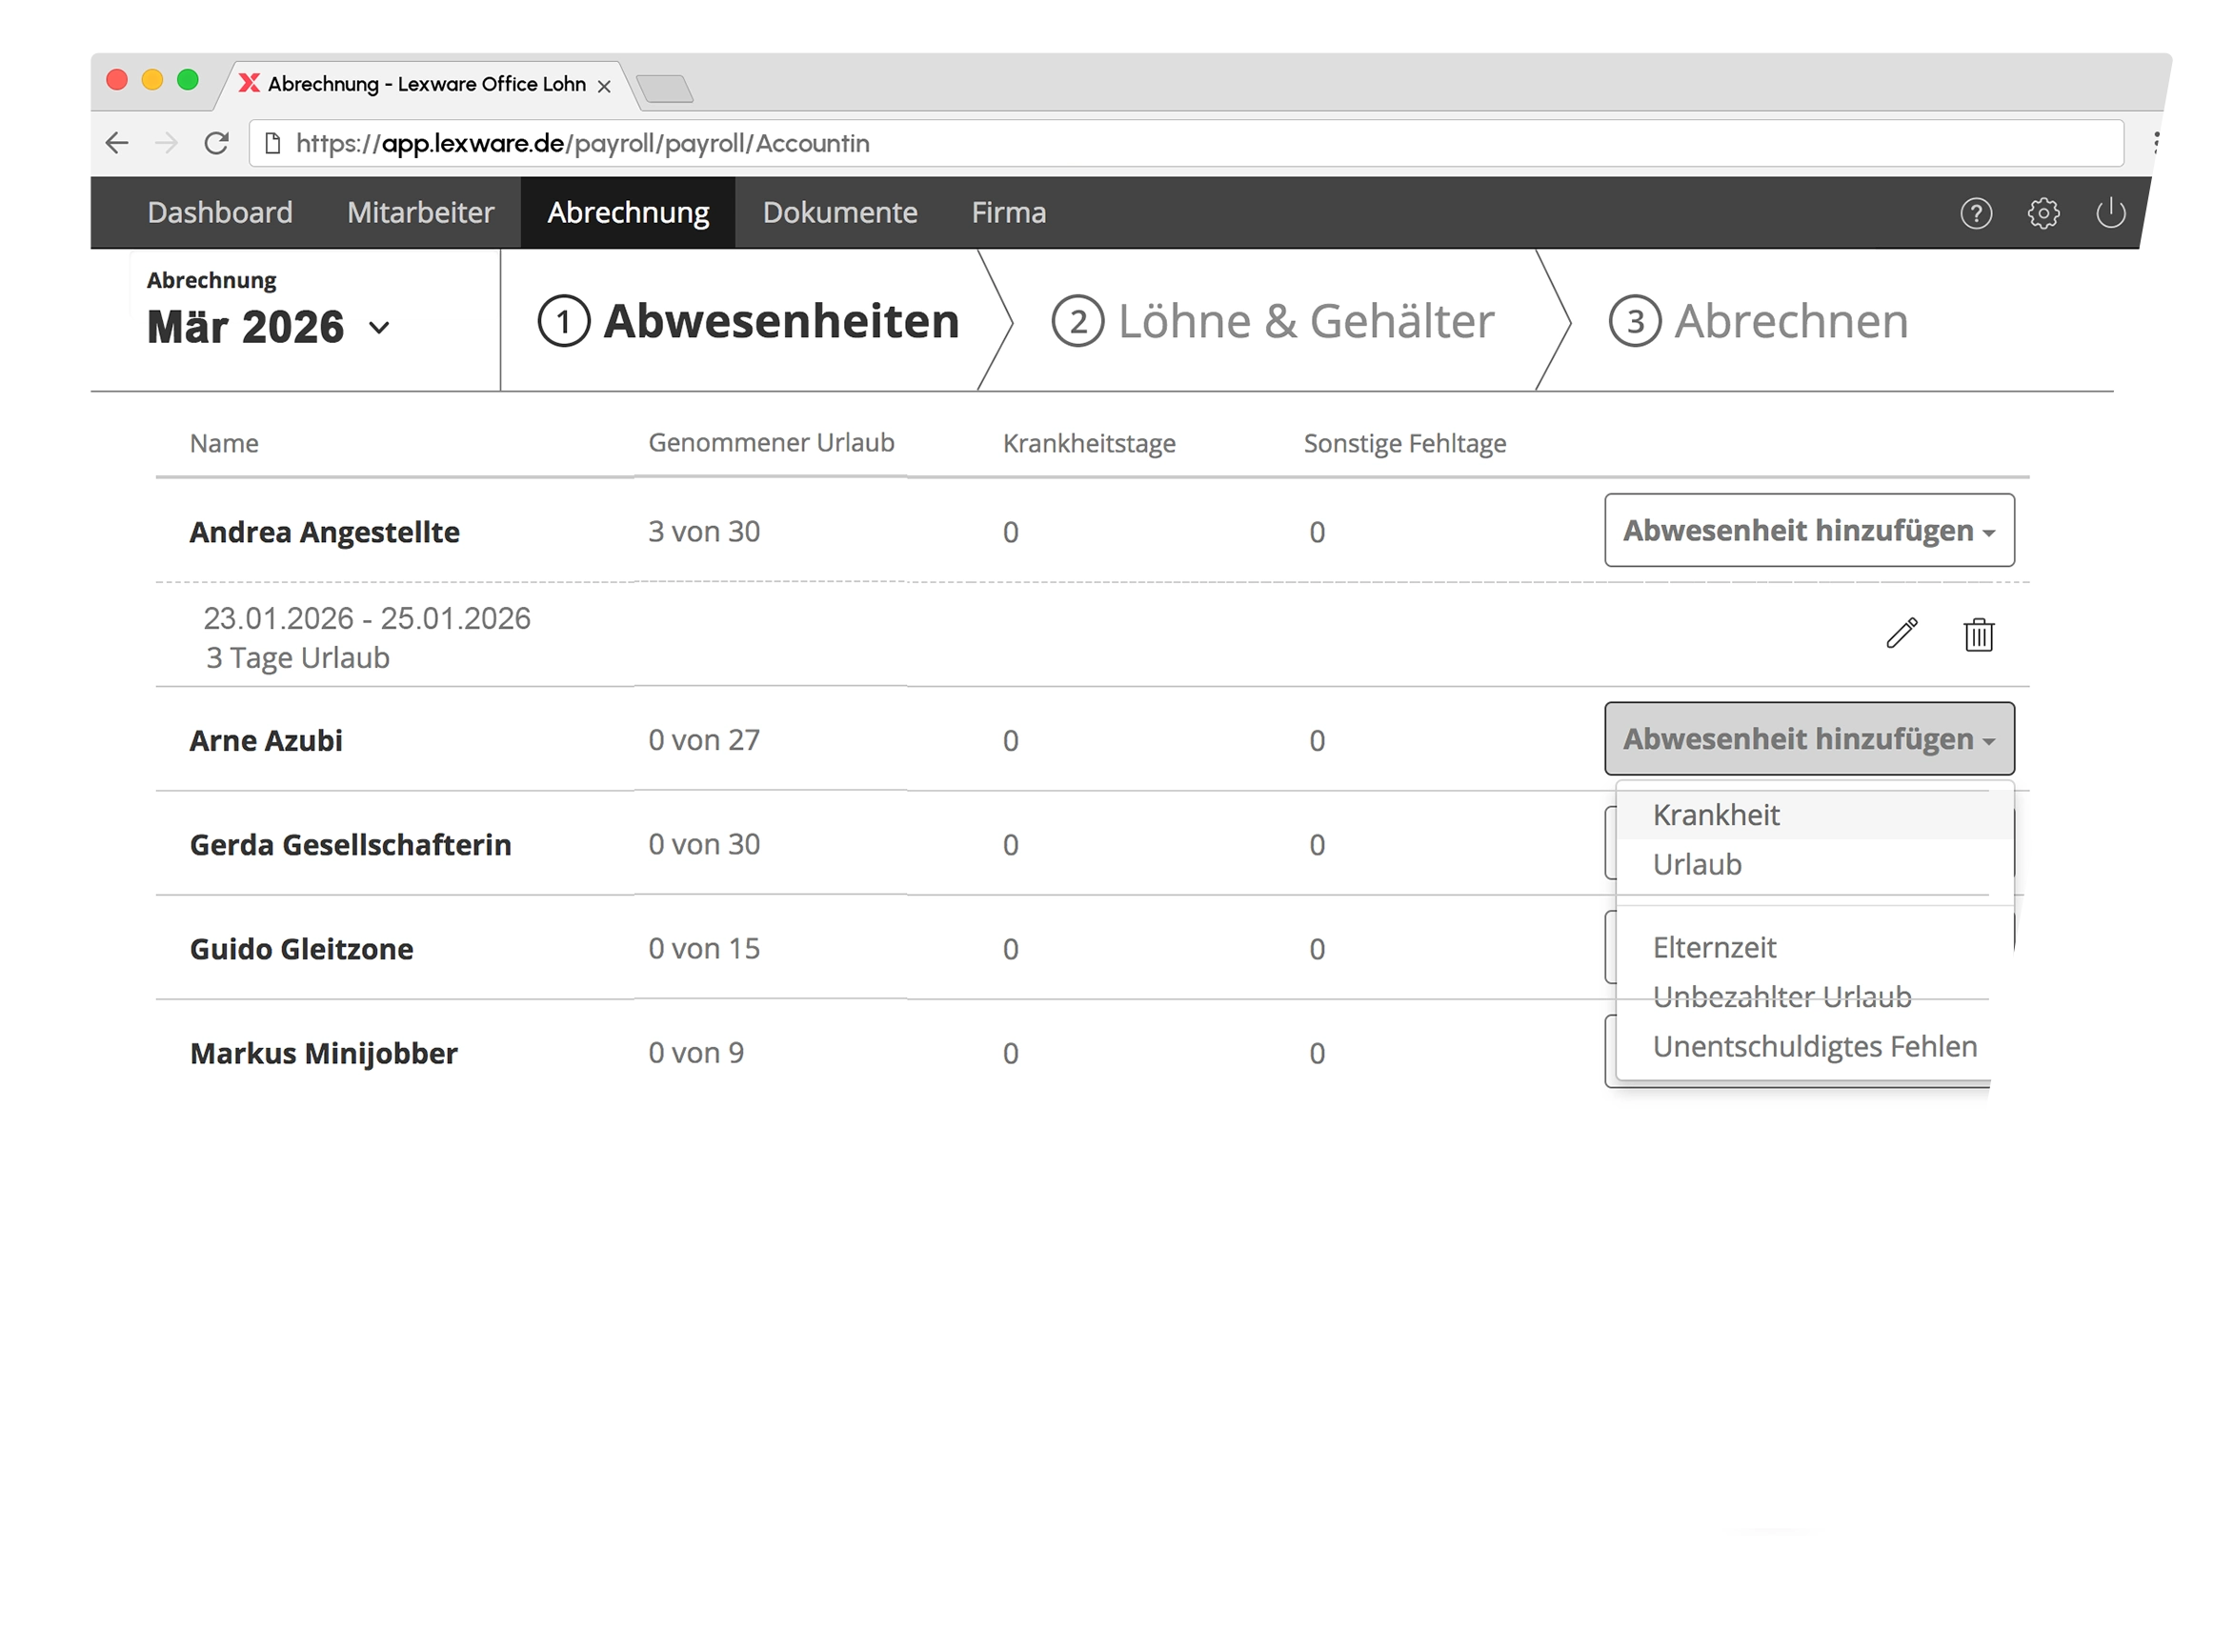This screenshot has height=1652, width=2234.
Task: Open the Dokumente navigation tab
Action: point(839,212)
